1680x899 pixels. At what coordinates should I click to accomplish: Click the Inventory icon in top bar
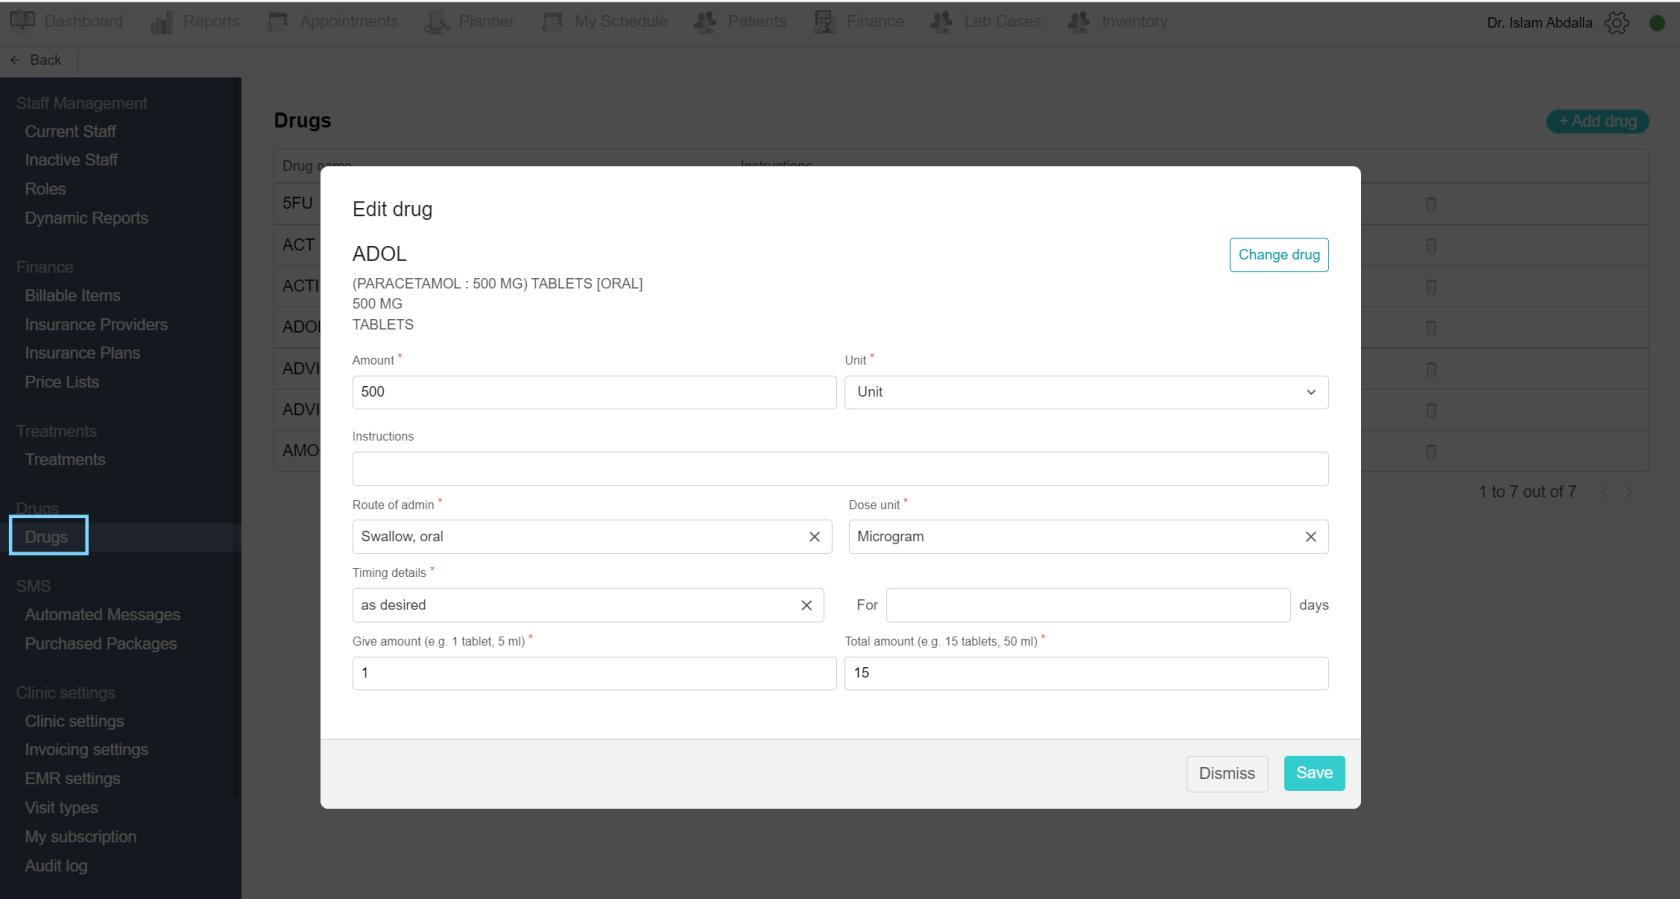pyautogui.click(x=1078, y=21)
